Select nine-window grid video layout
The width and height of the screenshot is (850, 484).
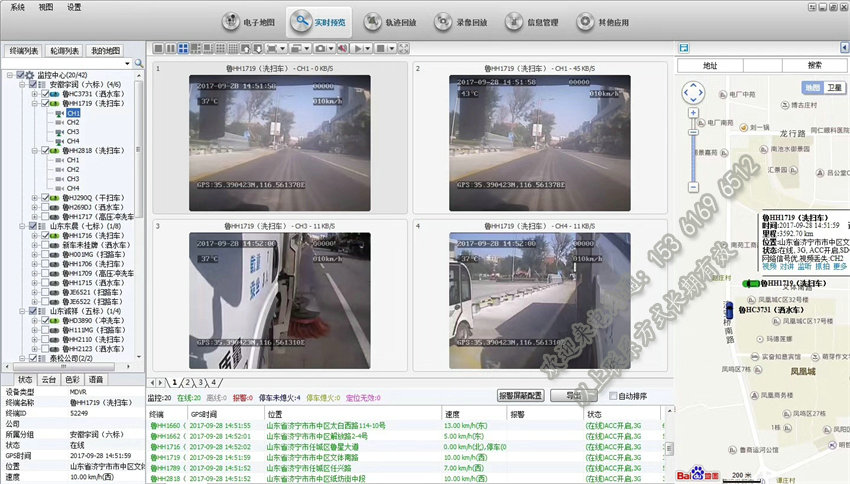pyautogui.click(x=221, y=48)
